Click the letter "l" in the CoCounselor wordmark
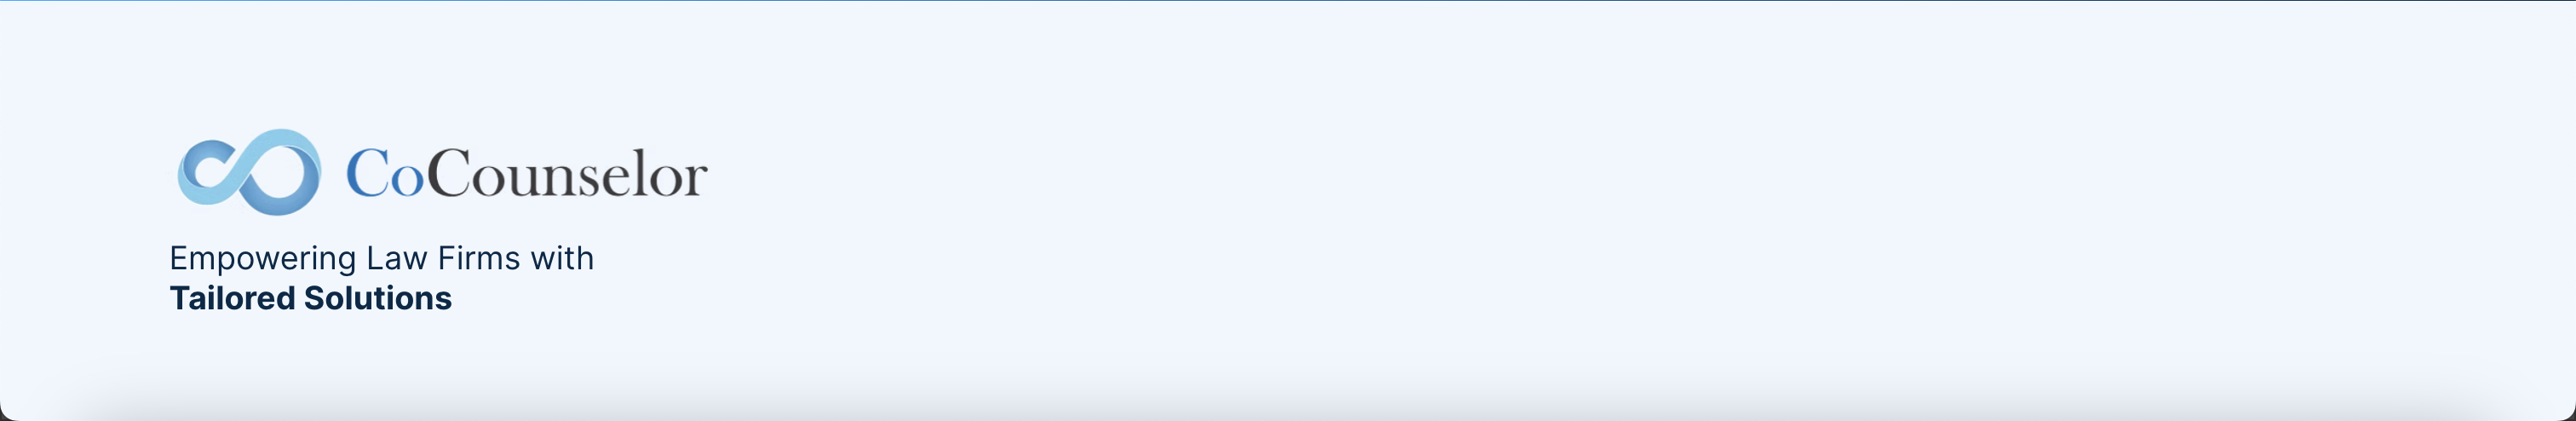 (x=641, y=172)
